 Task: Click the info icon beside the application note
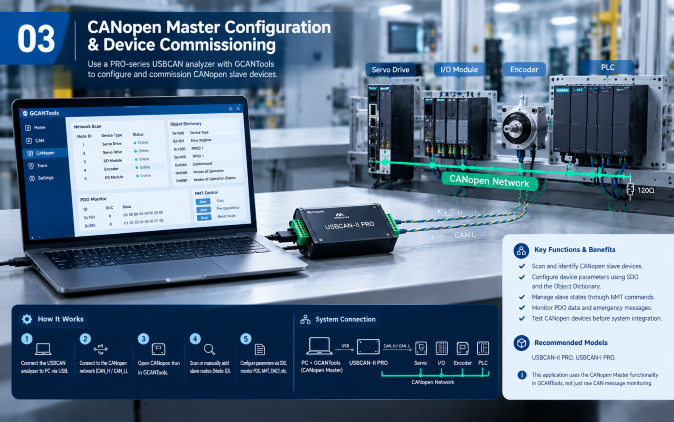[522, 375]
